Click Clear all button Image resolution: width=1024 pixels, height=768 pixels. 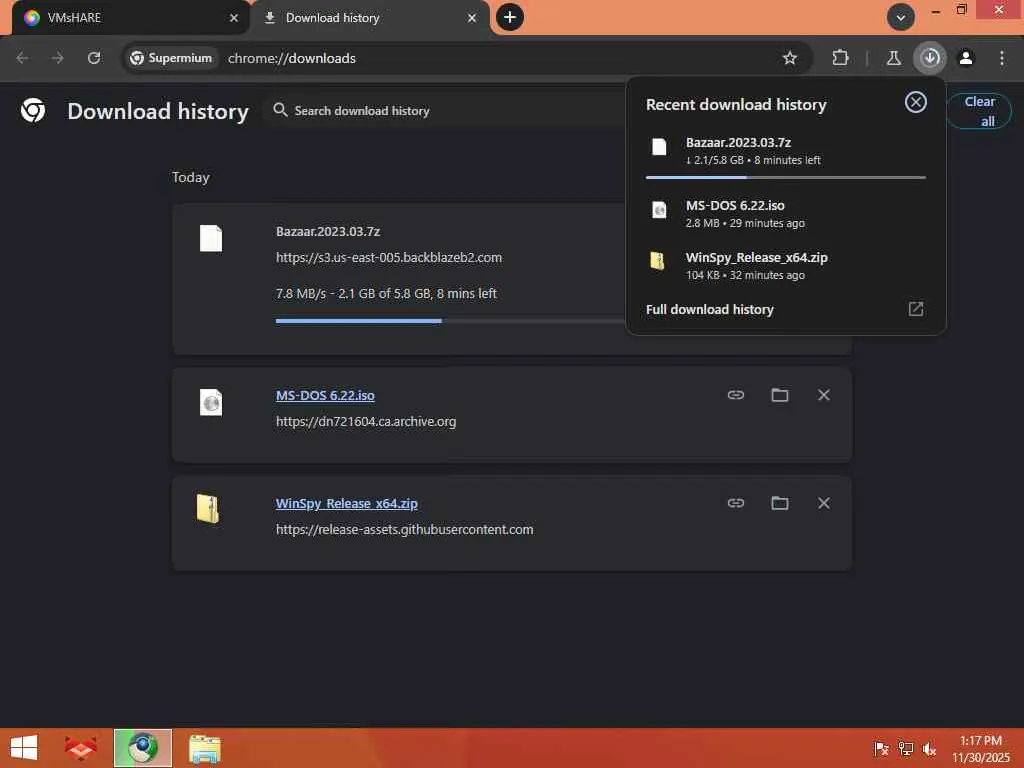979,111
